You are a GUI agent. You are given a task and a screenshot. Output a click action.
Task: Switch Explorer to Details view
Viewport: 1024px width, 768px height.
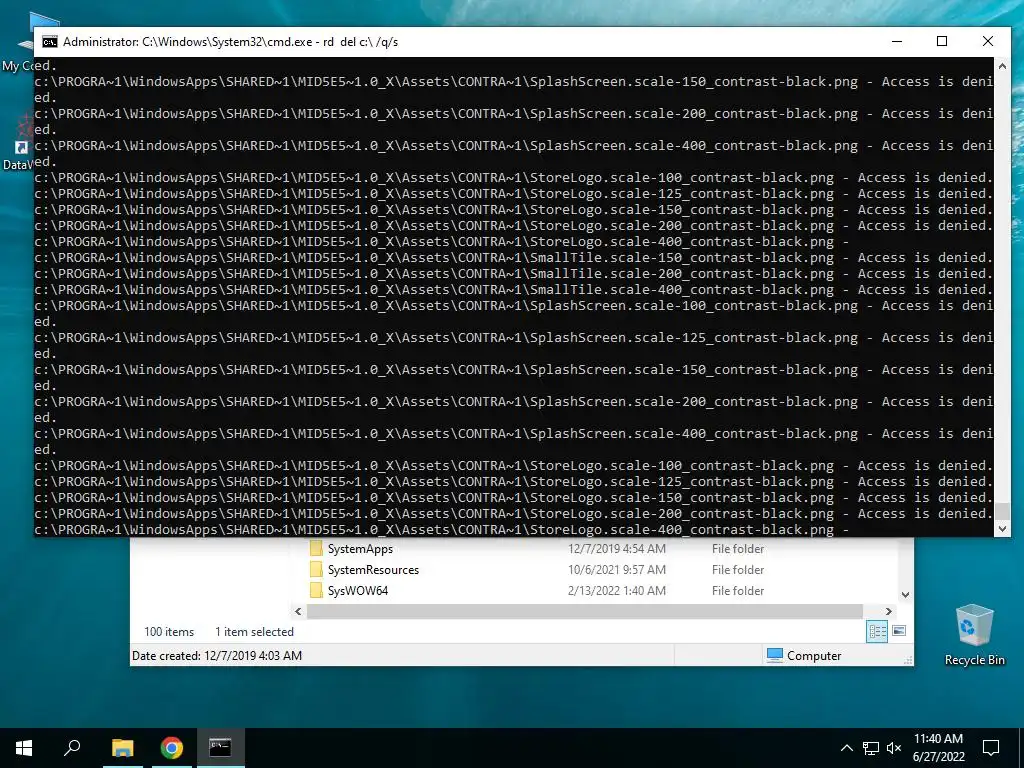click(x=877, y=631)
